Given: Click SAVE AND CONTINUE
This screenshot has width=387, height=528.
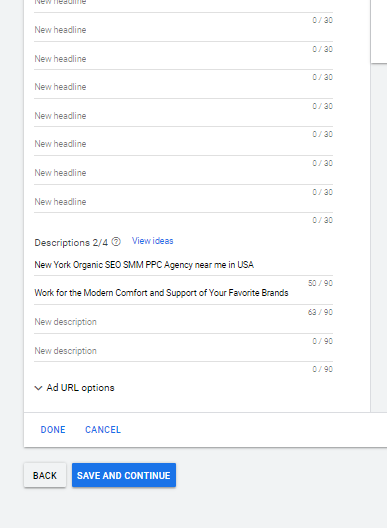Looking at the screenshot, I should click(124, 475).
